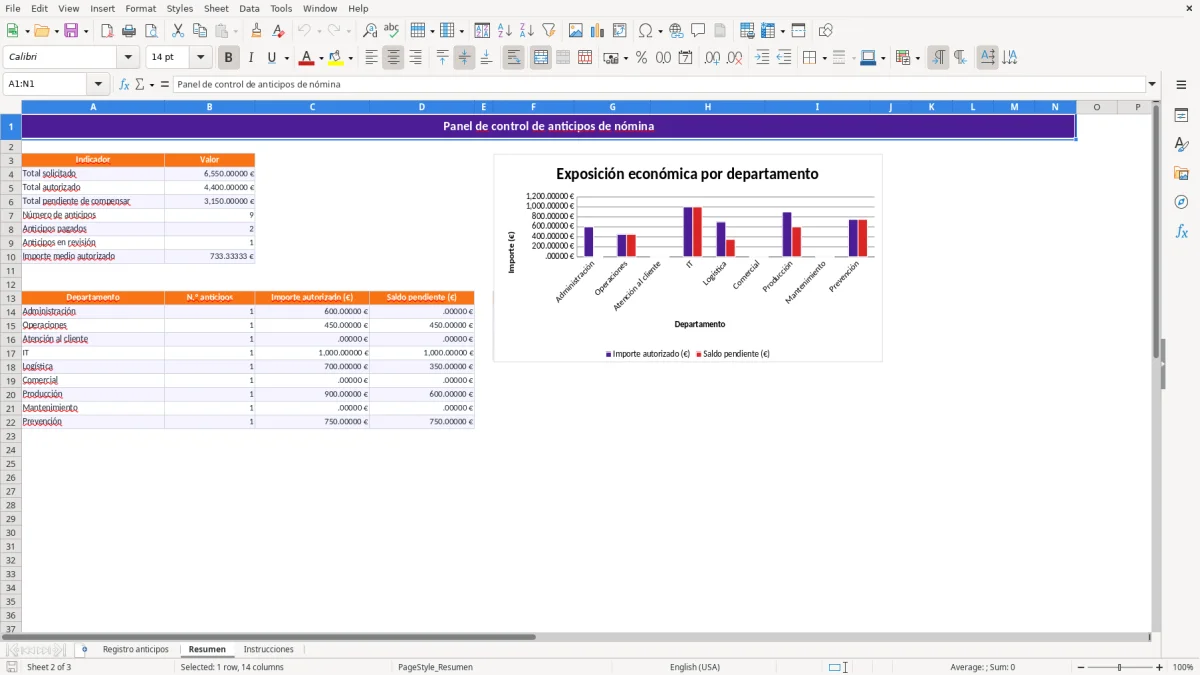Clear direct formatting icon
This screenshot has width=1200, height=675.
pyautogui.click(x=278, y=31)
